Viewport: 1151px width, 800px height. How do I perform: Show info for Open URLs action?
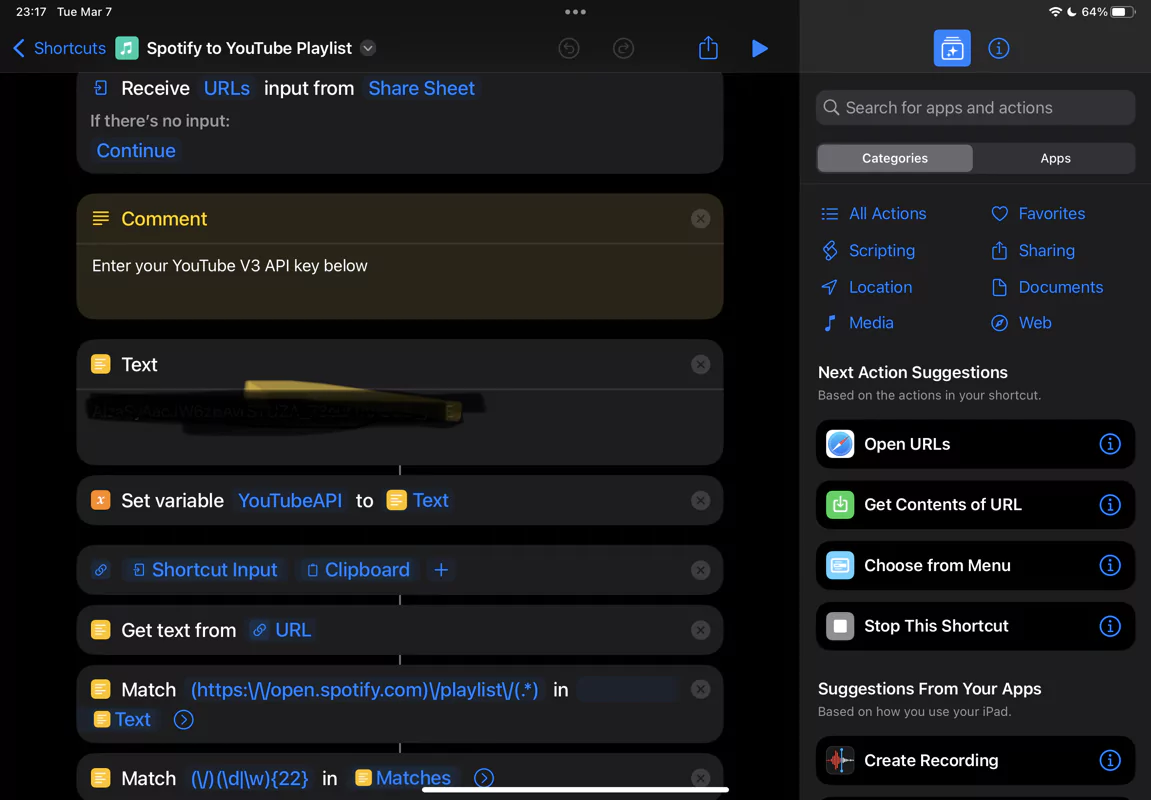(x=1109, y=444)
